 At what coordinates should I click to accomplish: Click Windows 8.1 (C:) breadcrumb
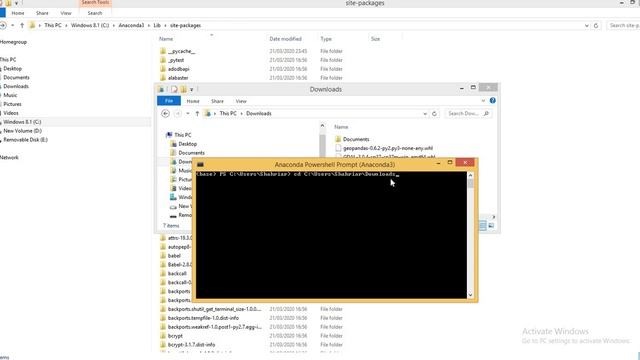(x=90, y=25)
